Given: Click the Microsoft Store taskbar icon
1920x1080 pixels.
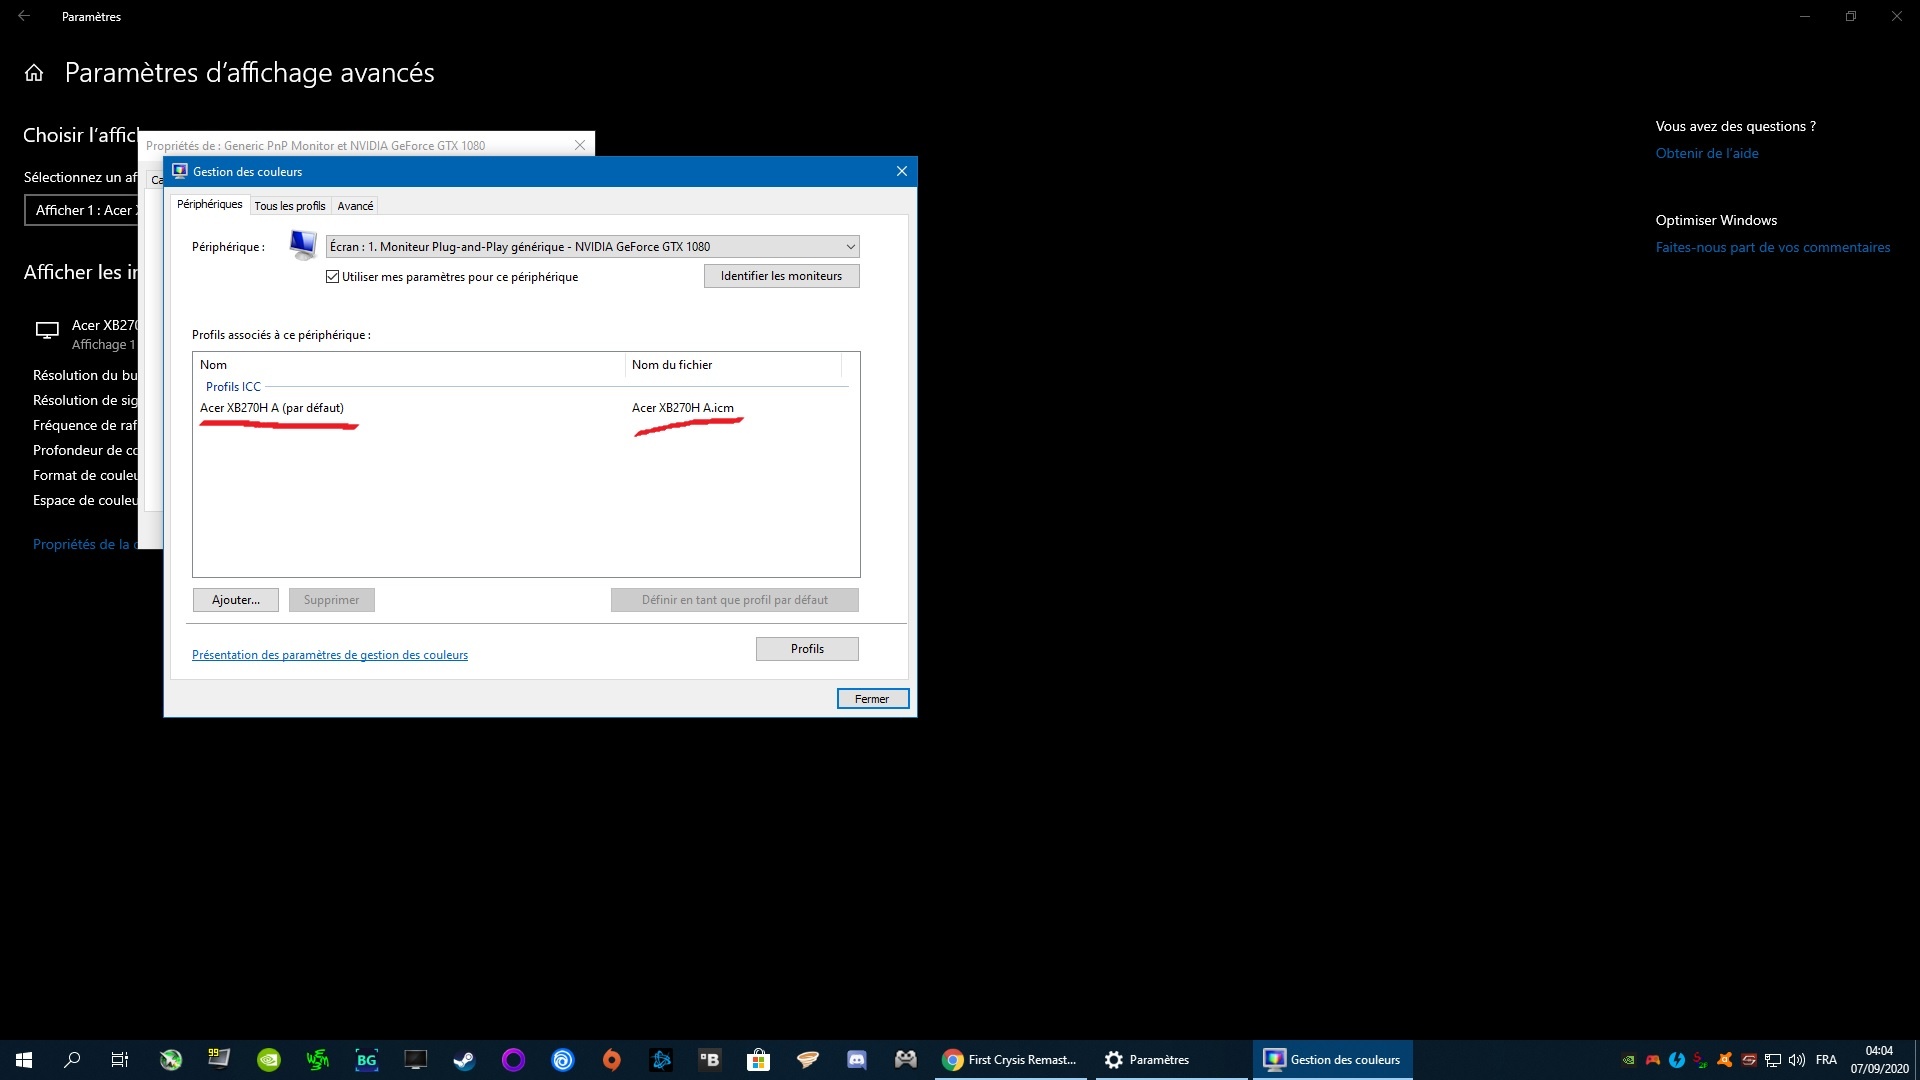Looking at the screenshot, I should 758,1060.
